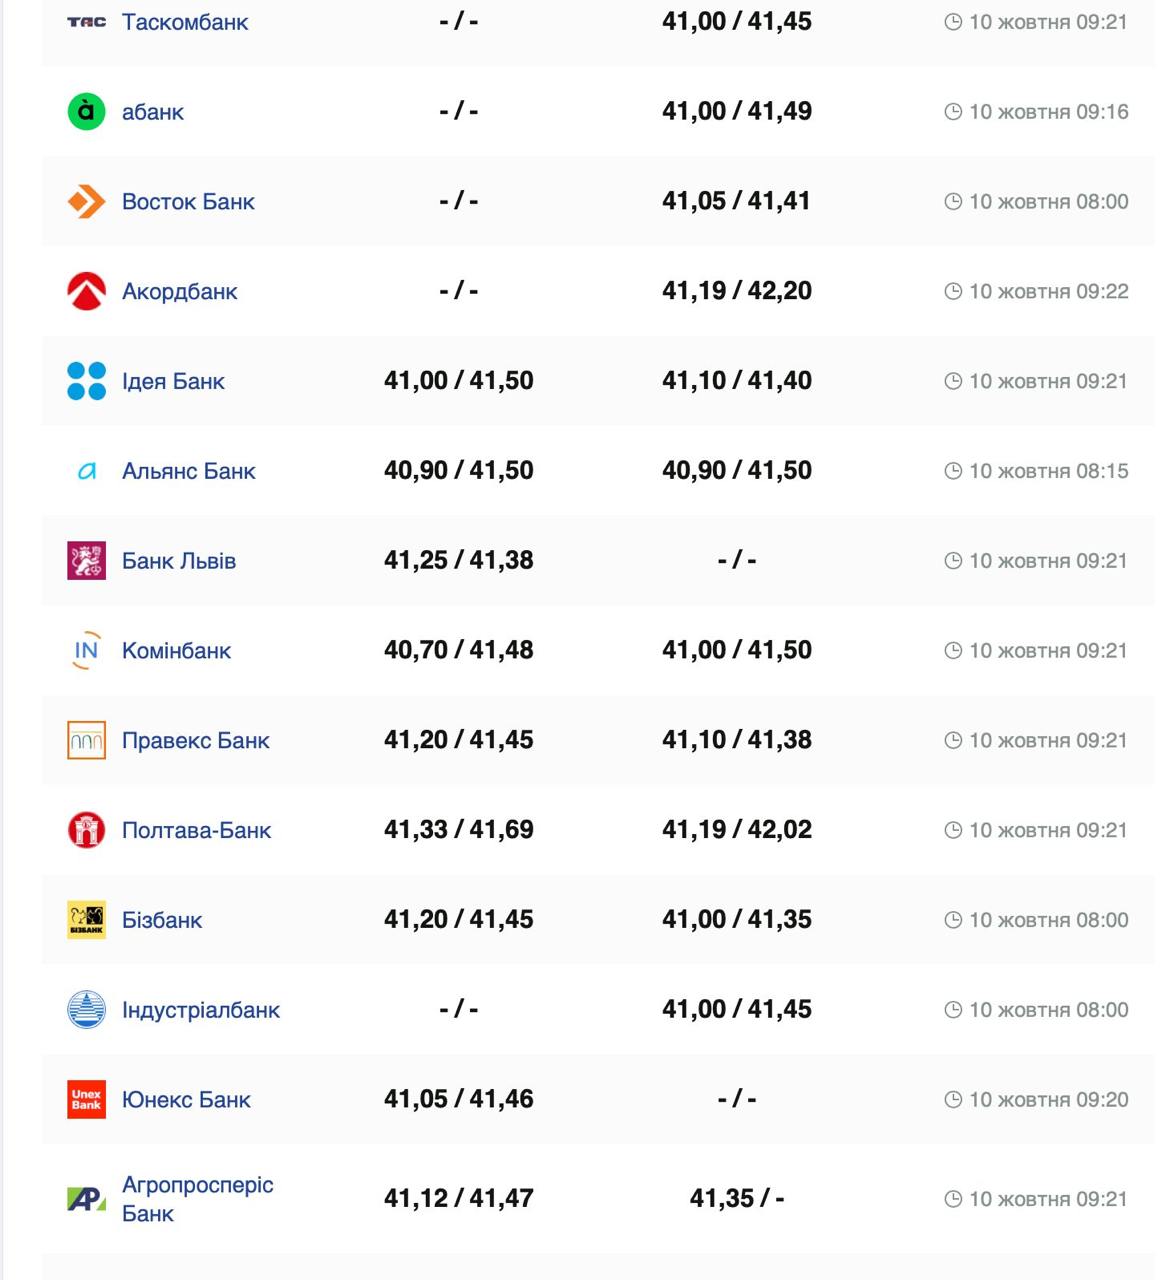Click the Ідея Банк four-dots logo
Viewport: 1166px width, 1280px height.
coord(86,381)
